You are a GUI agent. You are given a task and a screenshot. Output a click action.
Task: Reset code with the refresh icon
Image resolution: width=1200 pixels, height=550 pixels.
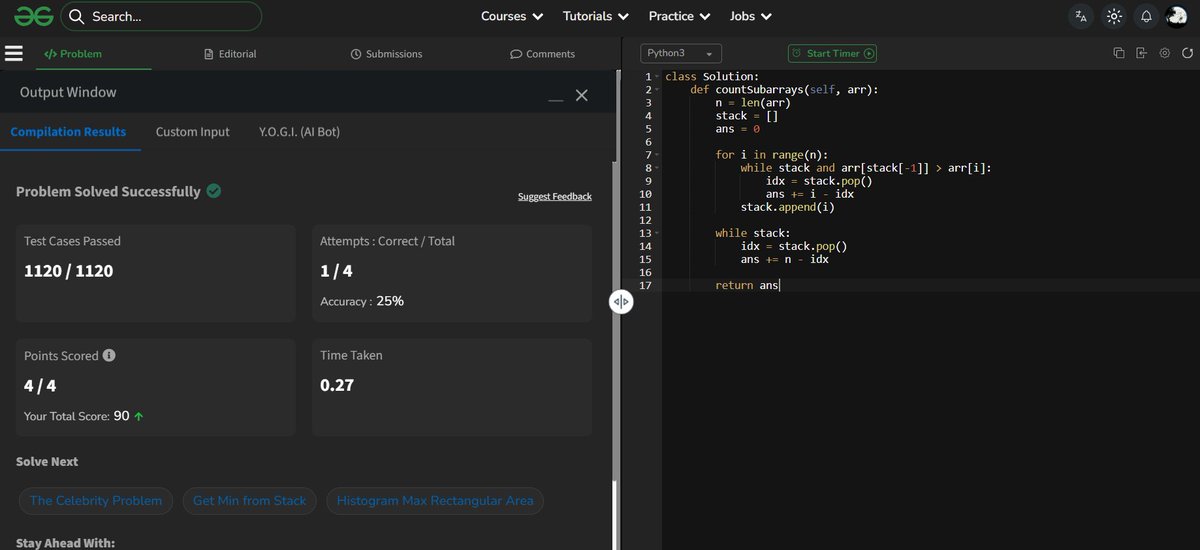click(1187, 53)
